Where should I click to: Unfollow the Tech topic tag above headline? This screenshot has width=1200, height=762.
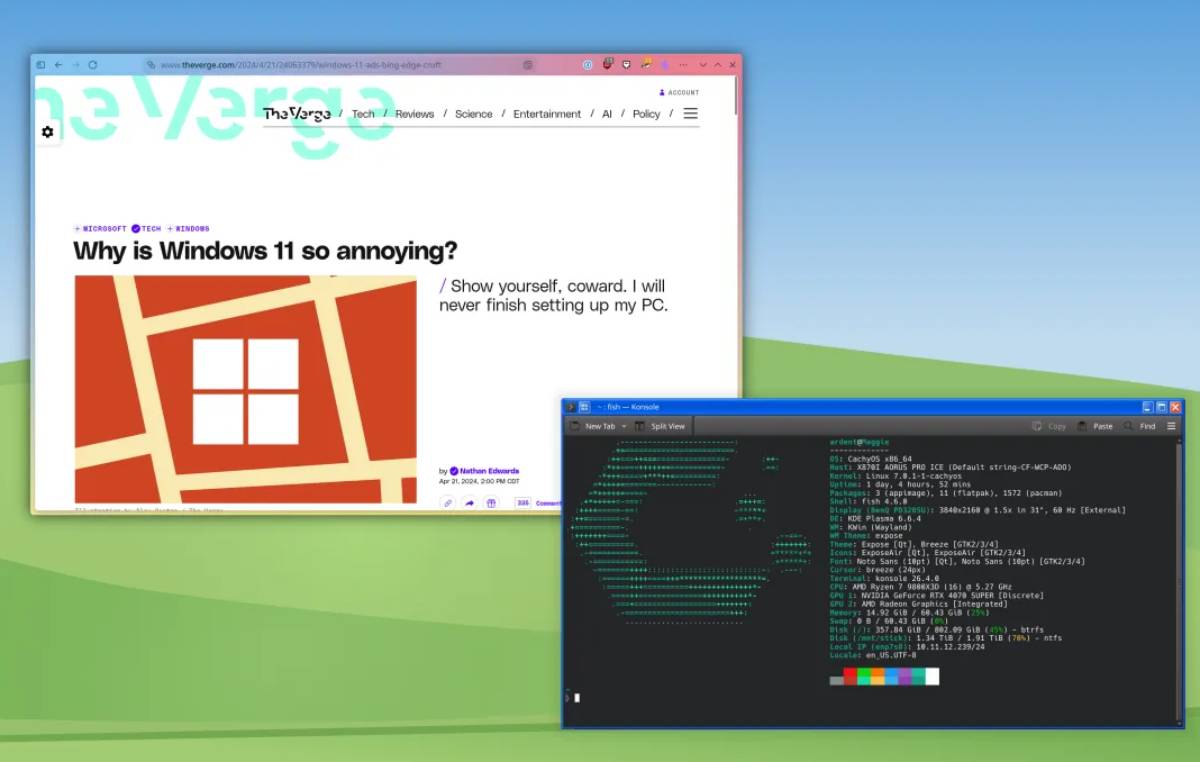(146, 229)
